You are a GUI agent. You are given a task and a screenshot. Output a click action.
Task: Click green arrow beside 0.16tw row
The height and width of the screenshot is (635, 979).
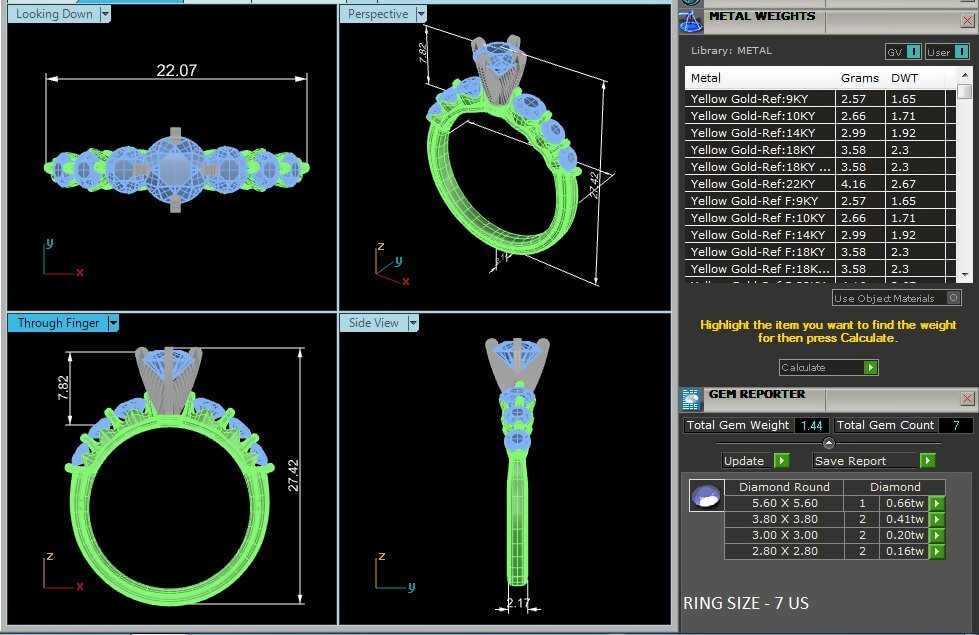936,552
